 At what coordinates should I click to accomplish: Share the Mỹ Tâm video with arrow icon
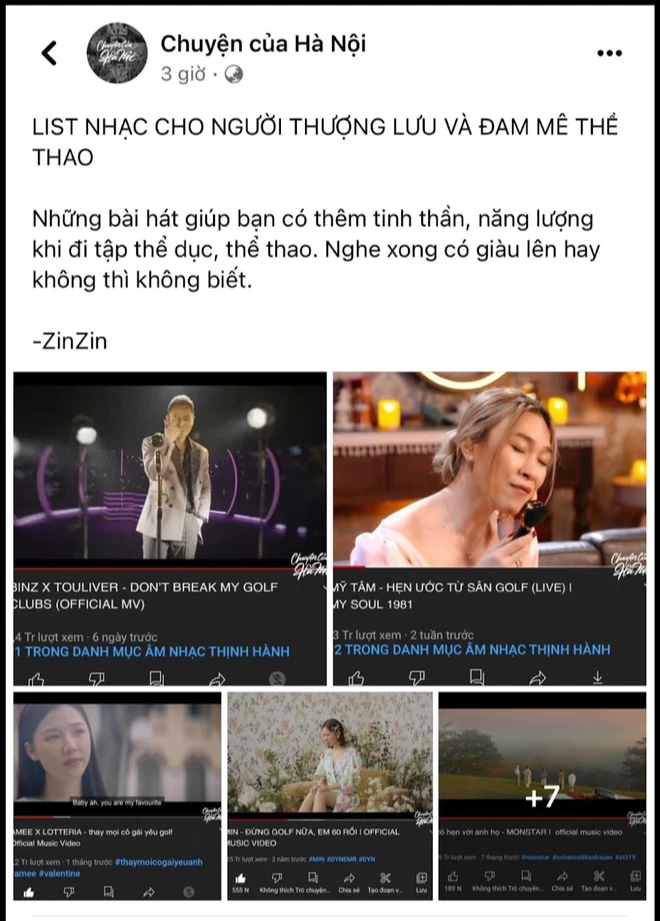(x=537, y=678)
